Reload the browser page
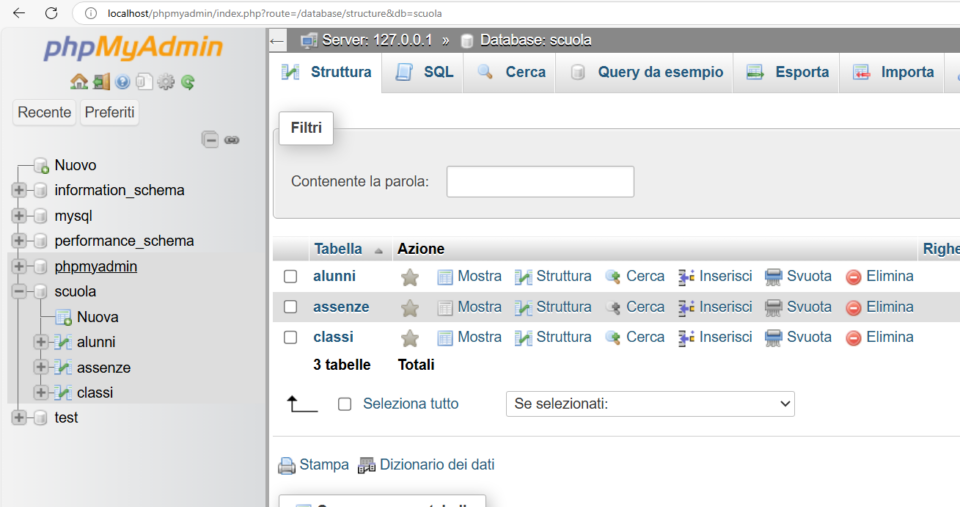 [x=51, y=13]
